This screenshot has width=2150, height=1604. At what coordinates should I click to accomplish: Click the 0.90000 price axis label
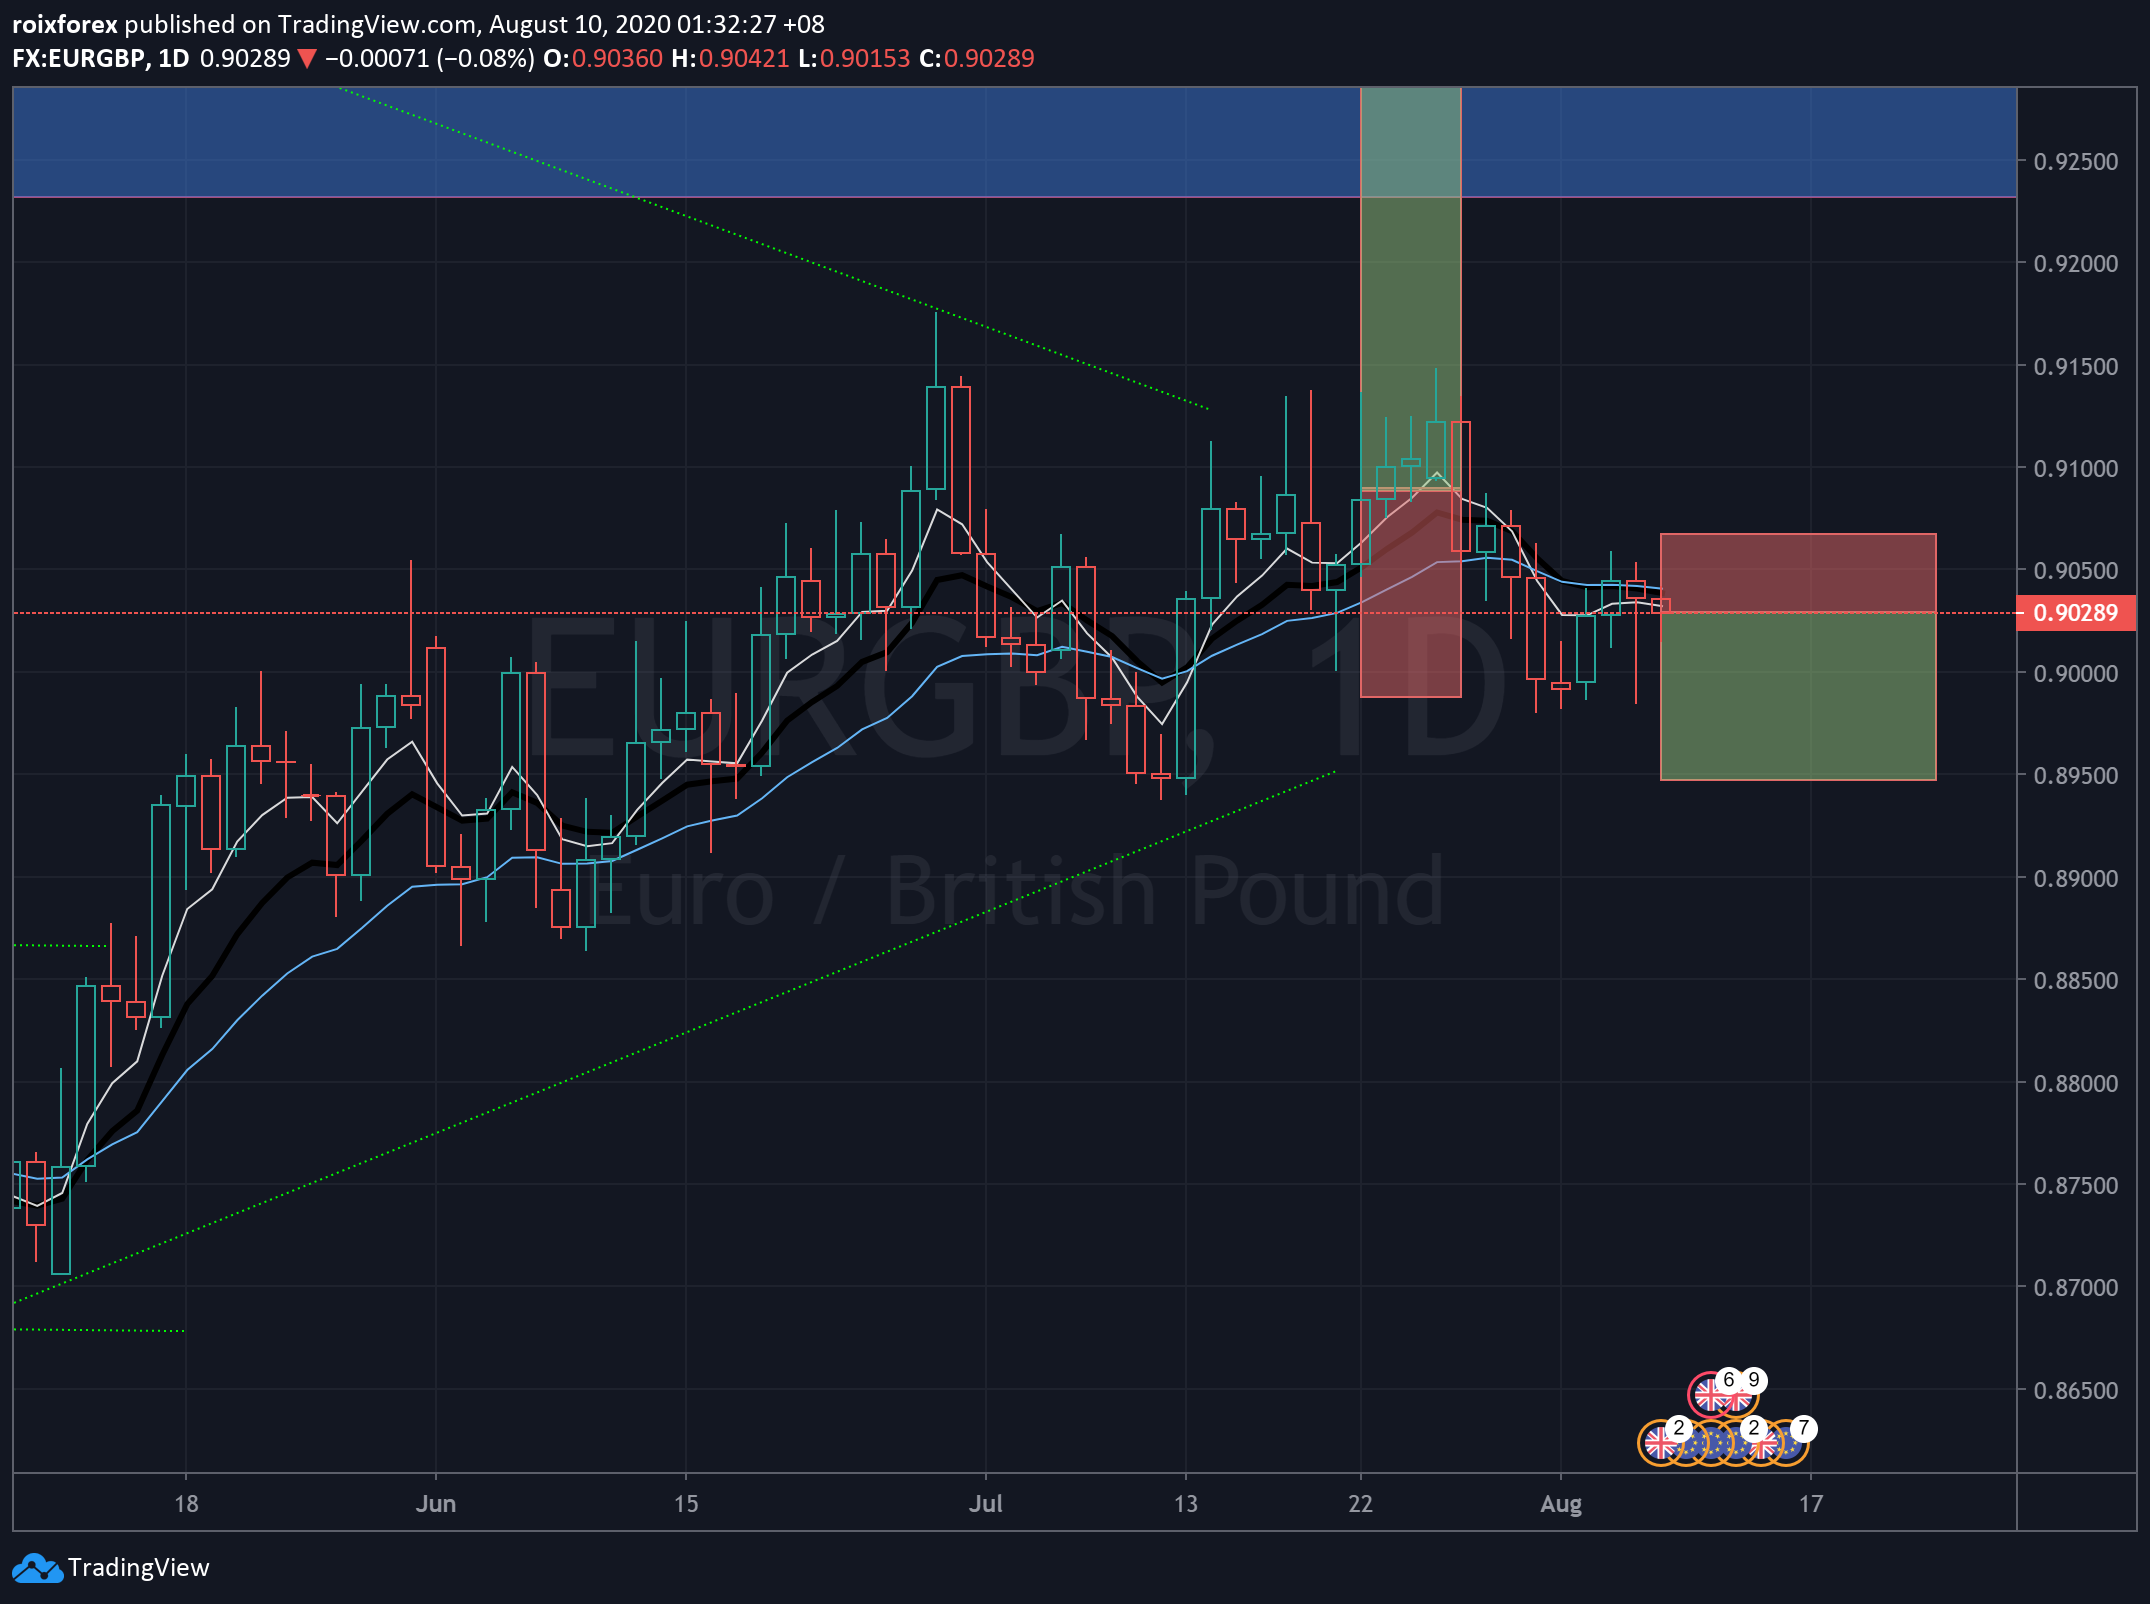point(2076,674)
